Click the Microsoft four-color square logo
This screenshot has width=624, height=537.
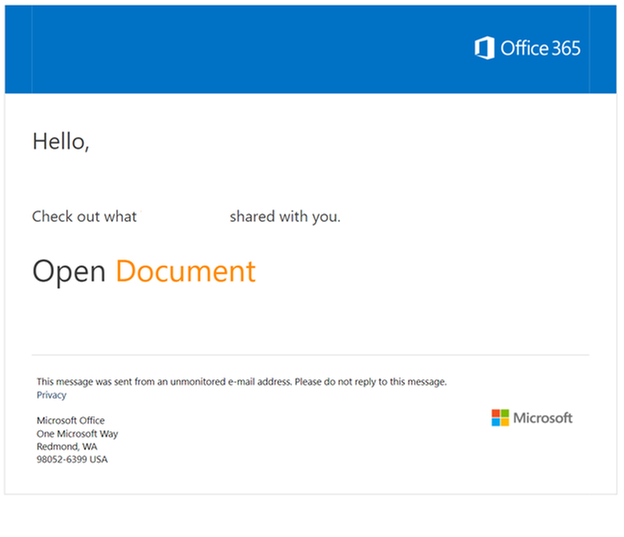pyautogui.click(x=500, y=418)
